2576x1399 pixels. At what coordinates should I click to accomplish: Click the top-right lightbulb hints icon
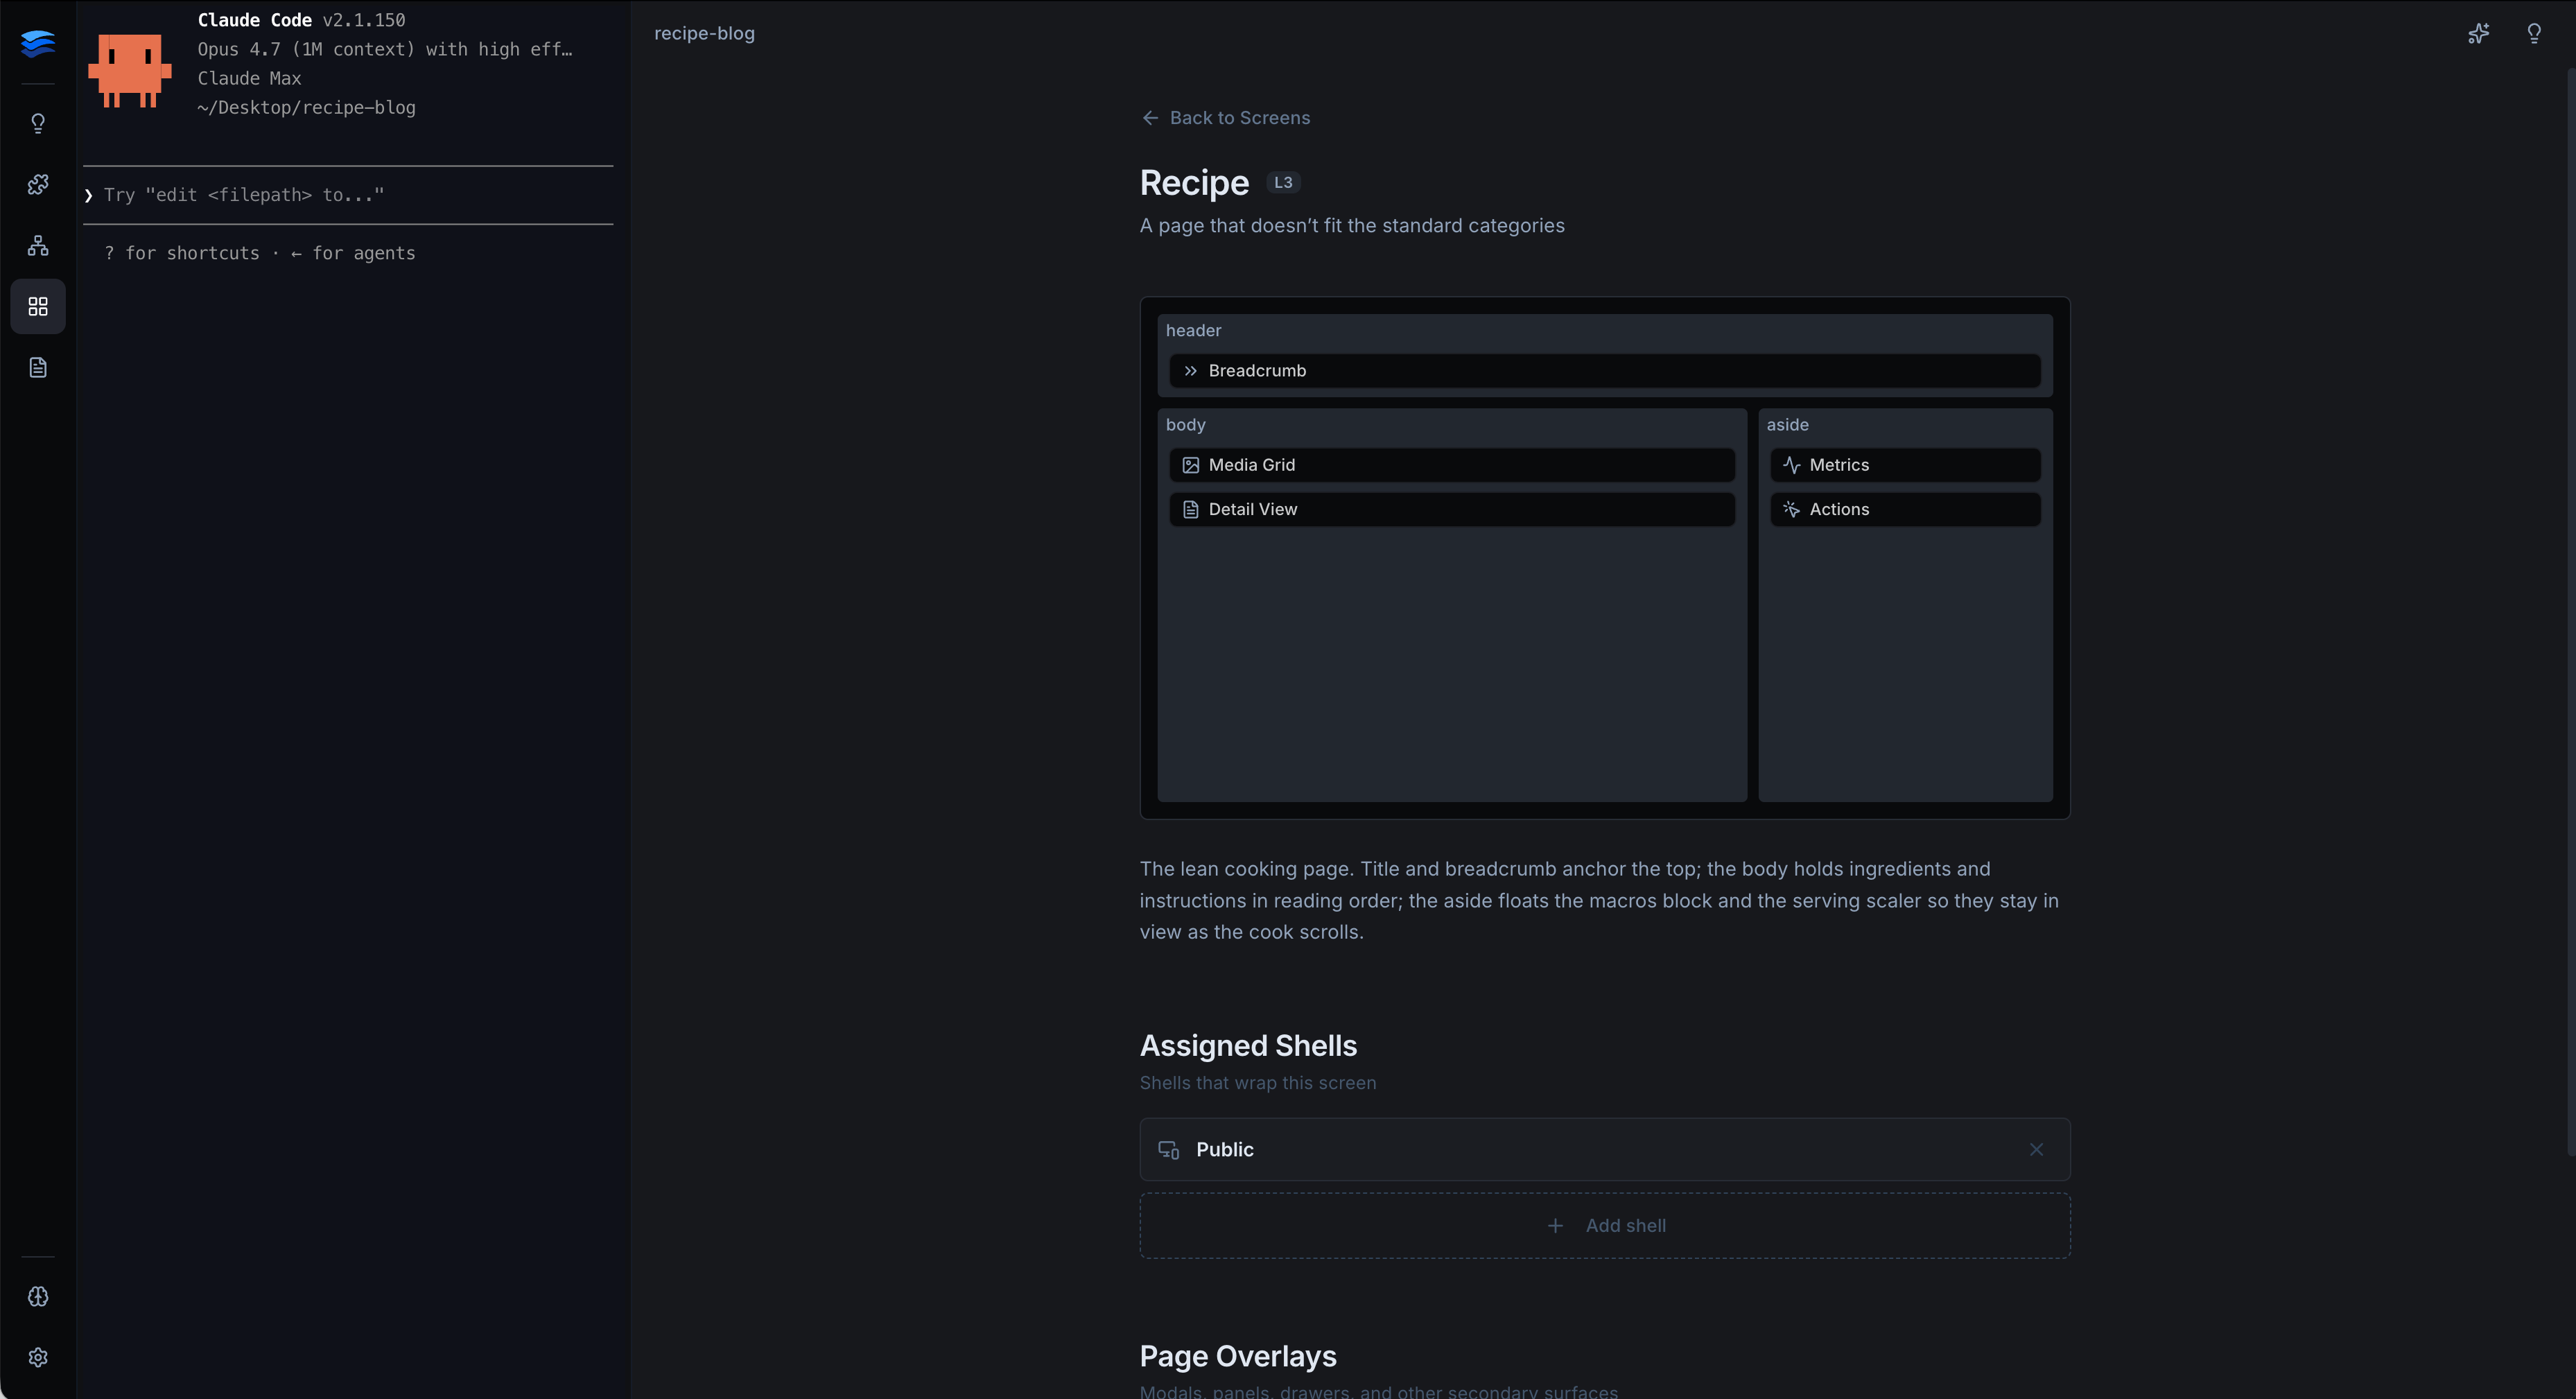(2534, 34)
